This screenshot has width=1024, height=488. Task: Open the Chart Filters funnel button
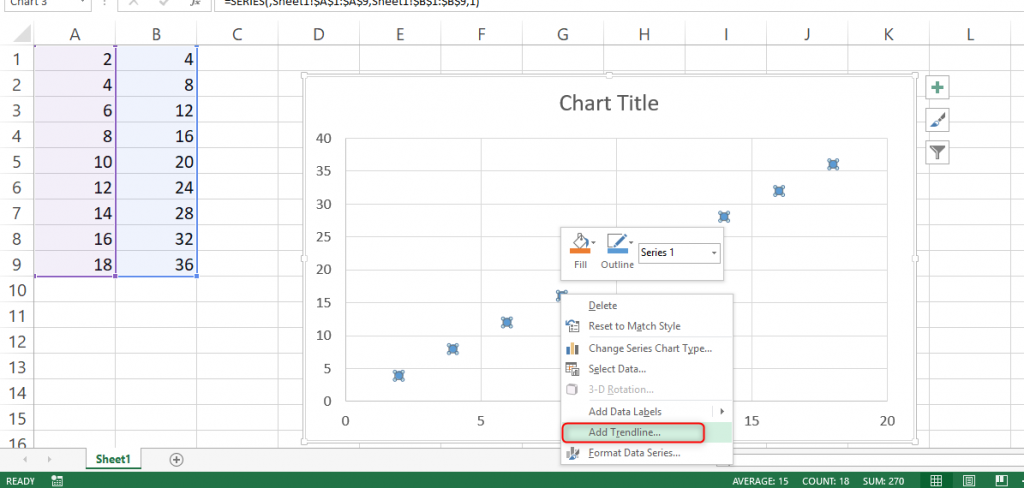coord(937,152)
